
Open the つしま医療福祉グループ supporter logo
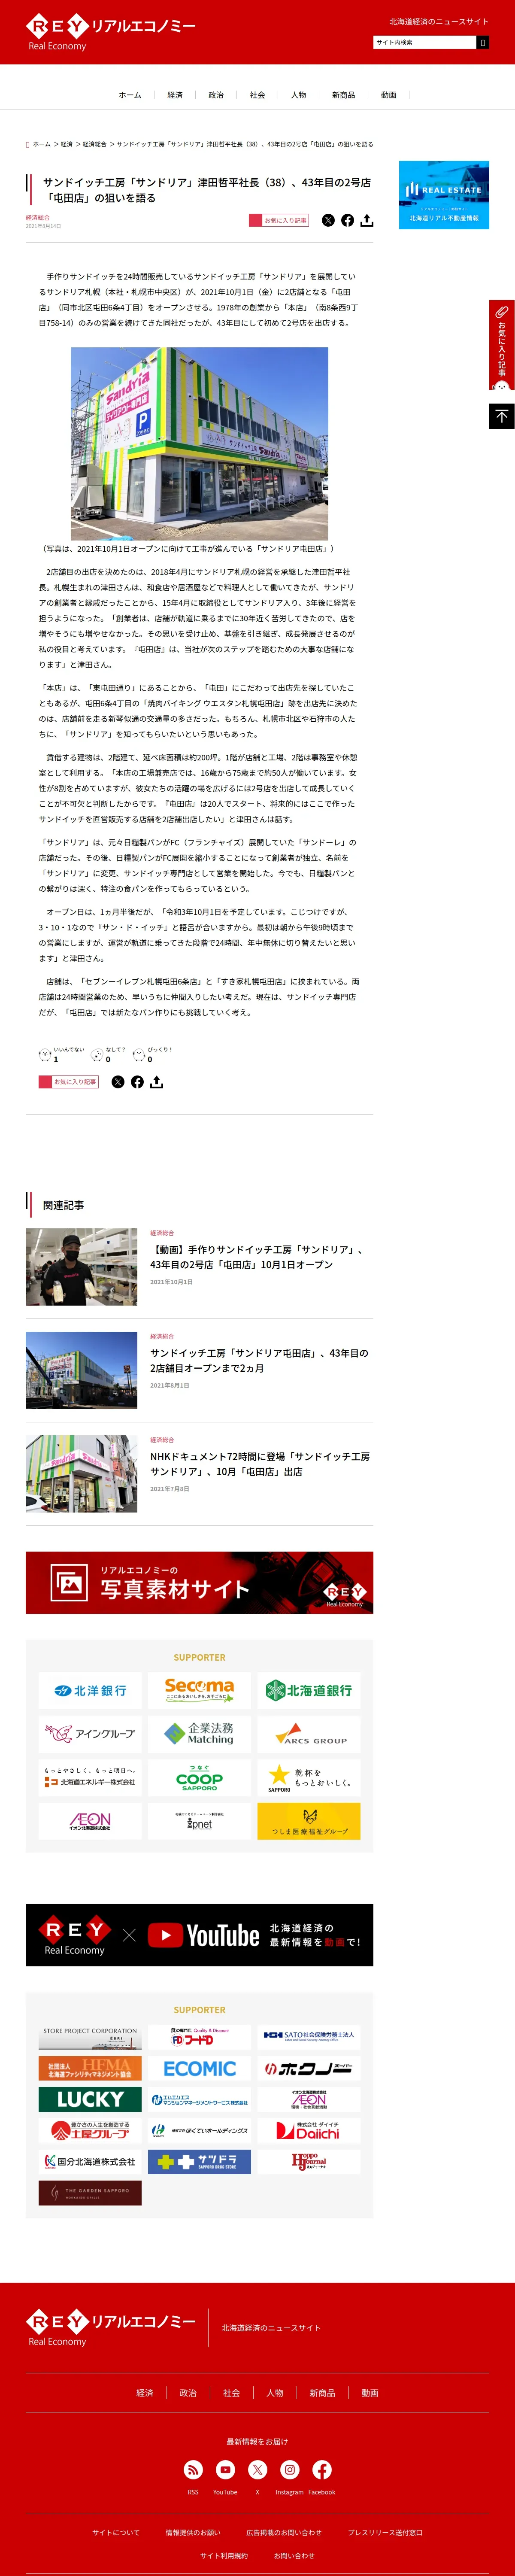pyautogui.click(x=309, y=1821)
